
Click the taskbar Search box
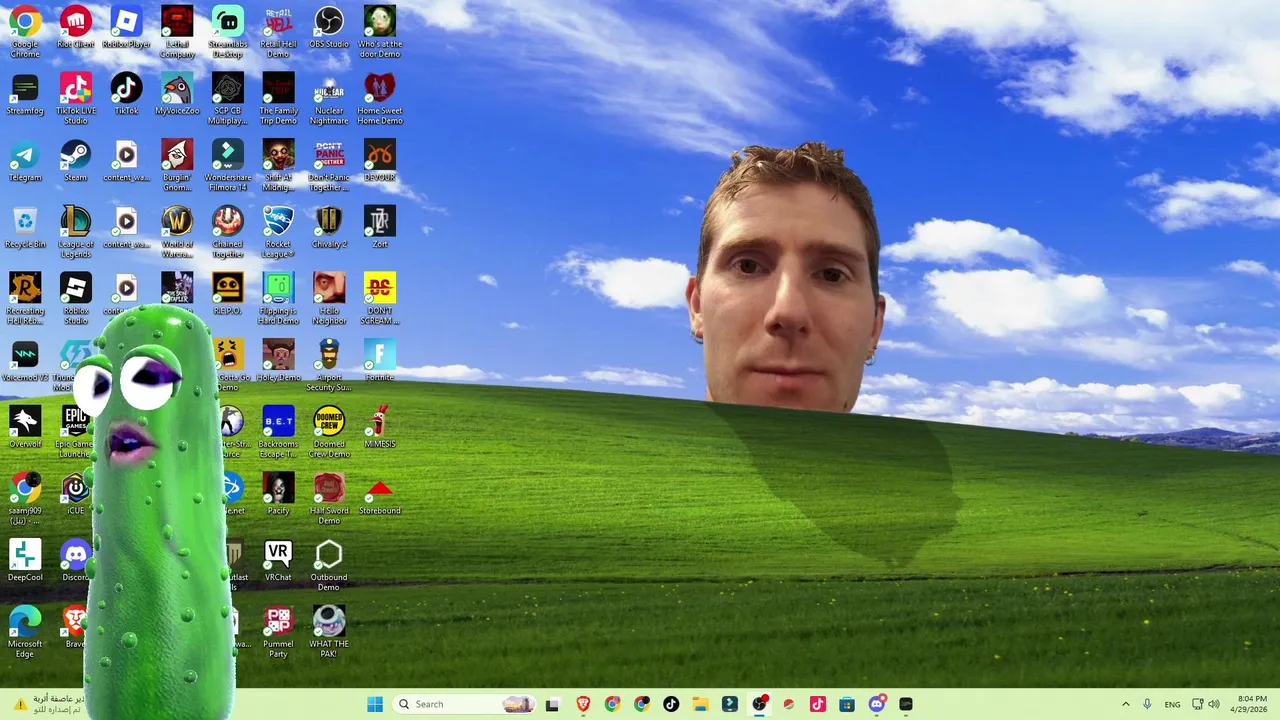point(465,704)
